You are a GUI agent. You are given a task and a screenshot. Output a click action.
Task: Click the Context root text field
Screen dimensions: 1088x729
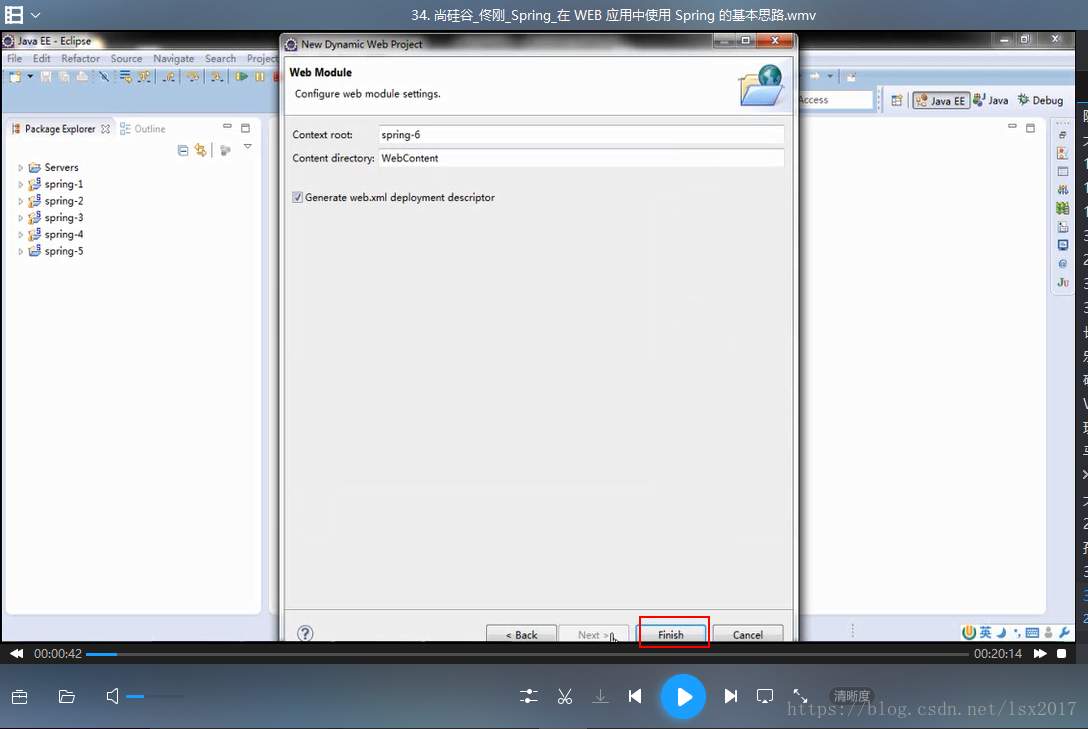pyautogui.click(x=581, y=135)
